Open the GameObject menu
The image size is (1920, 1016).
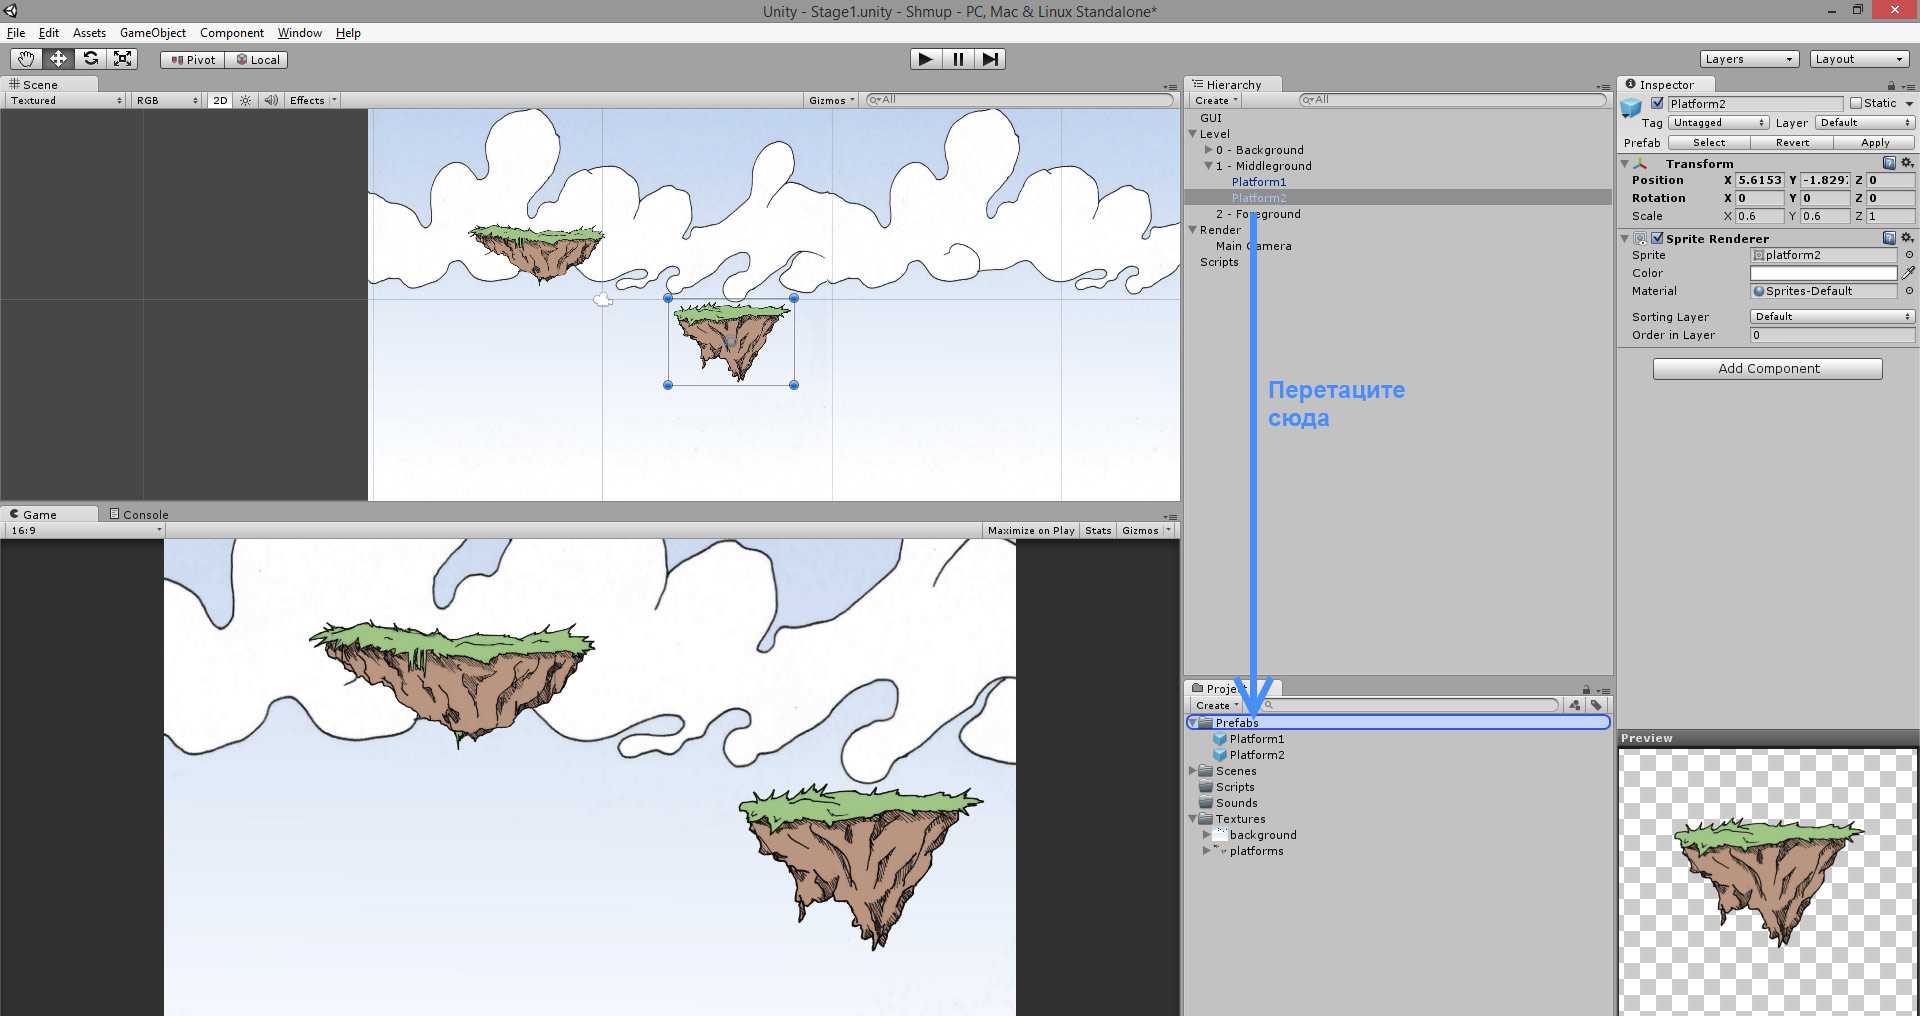tap(152, 33)
